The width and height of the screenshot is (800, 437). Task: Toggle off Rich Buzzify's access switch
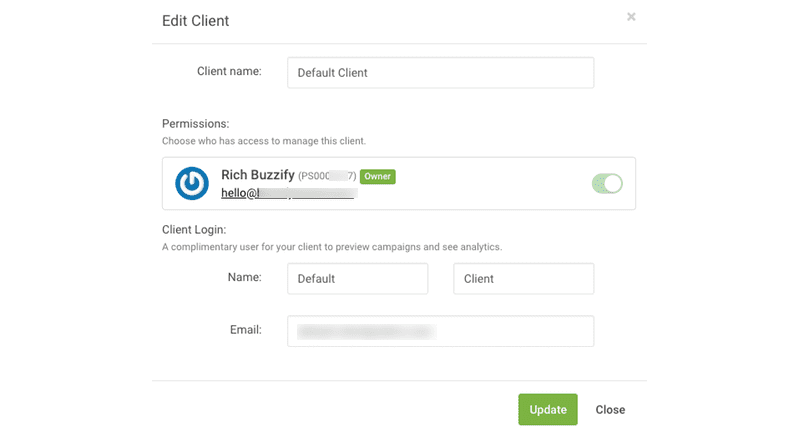coord(607,183)
